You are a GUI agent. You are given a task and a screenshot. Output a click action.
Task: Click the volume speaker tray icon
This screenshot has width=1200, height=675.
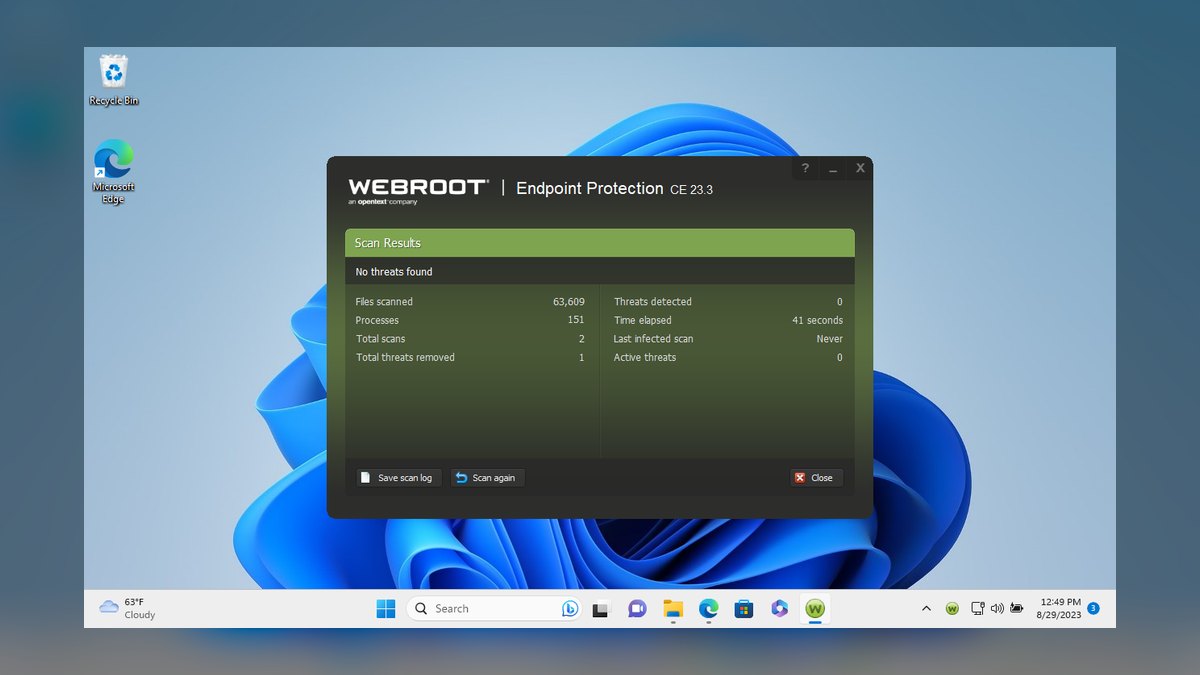997,608
